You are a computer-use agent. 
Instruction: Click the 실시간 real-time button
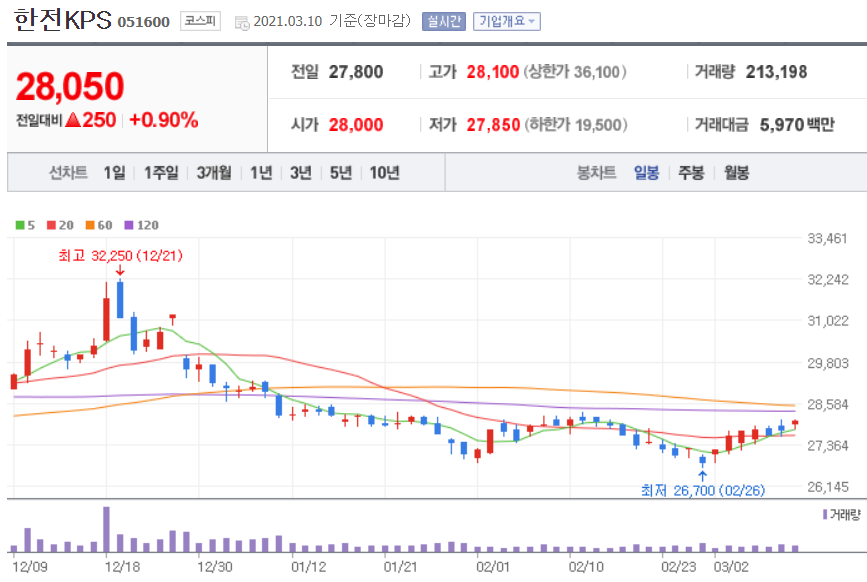443,22
